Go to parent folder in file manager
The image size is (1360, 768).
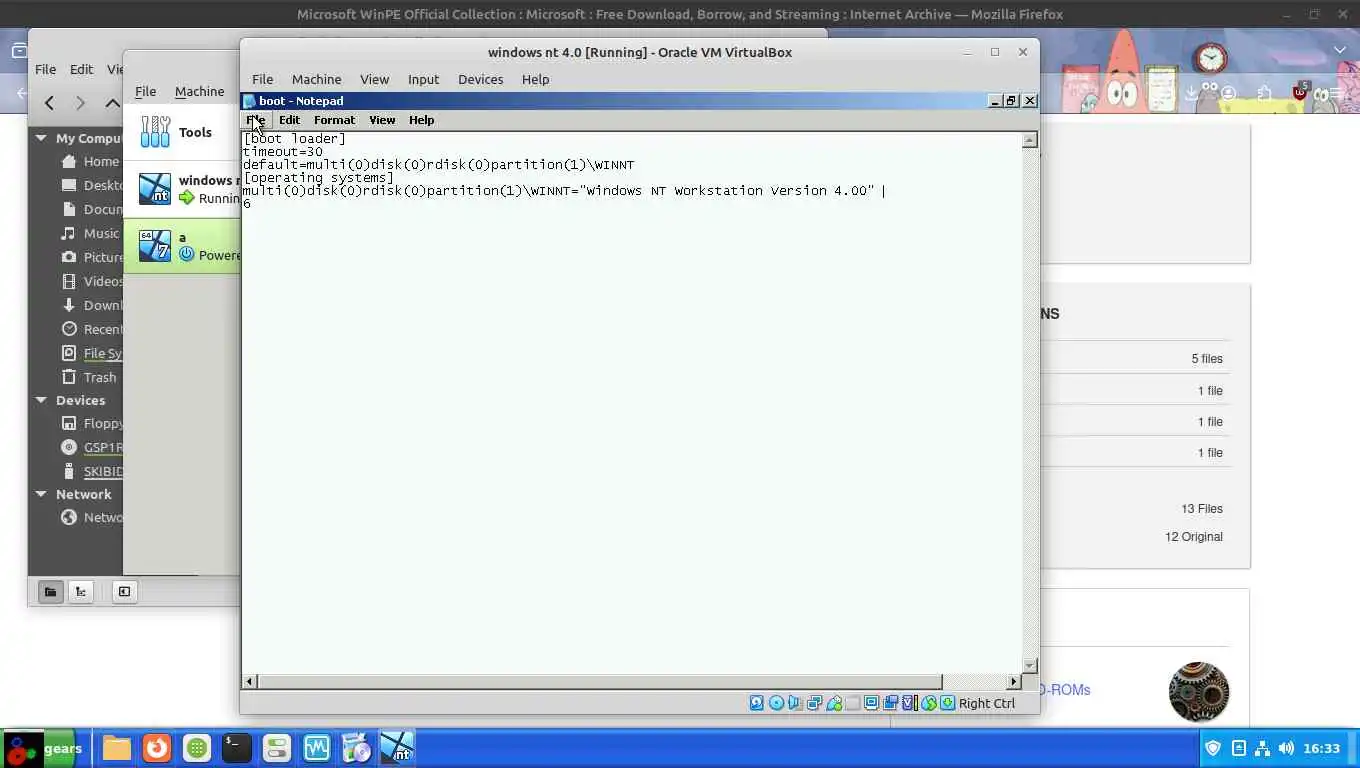pyautogui.click(x=113, y=102)
